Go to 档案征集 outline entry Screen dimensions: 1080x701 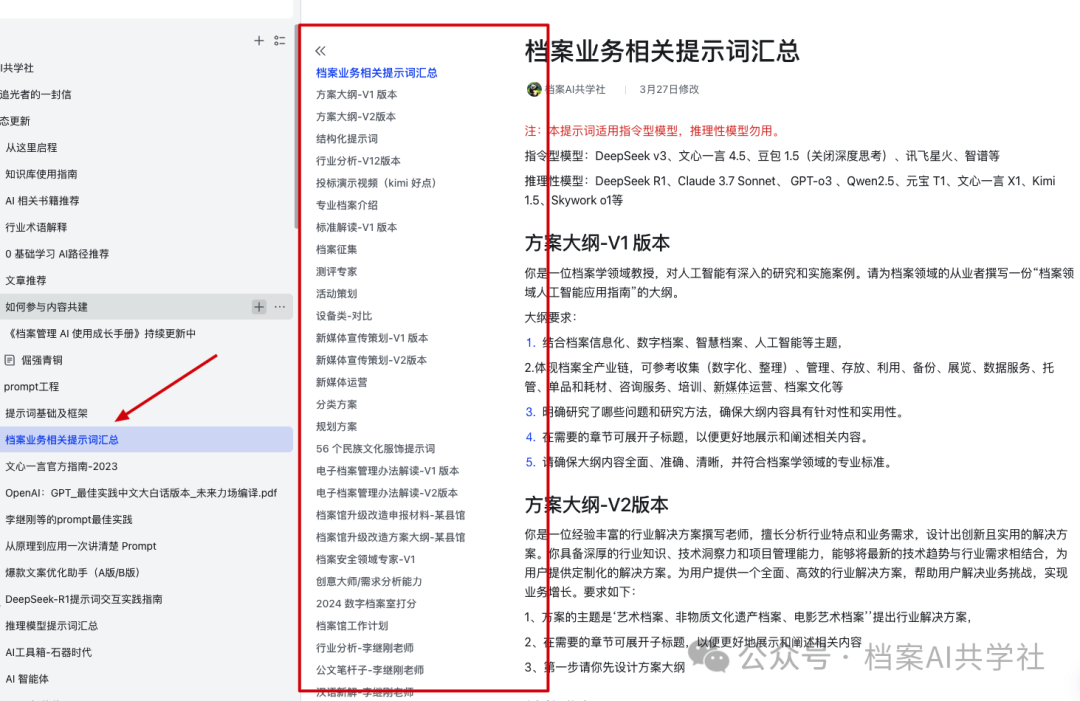point(336,249)
